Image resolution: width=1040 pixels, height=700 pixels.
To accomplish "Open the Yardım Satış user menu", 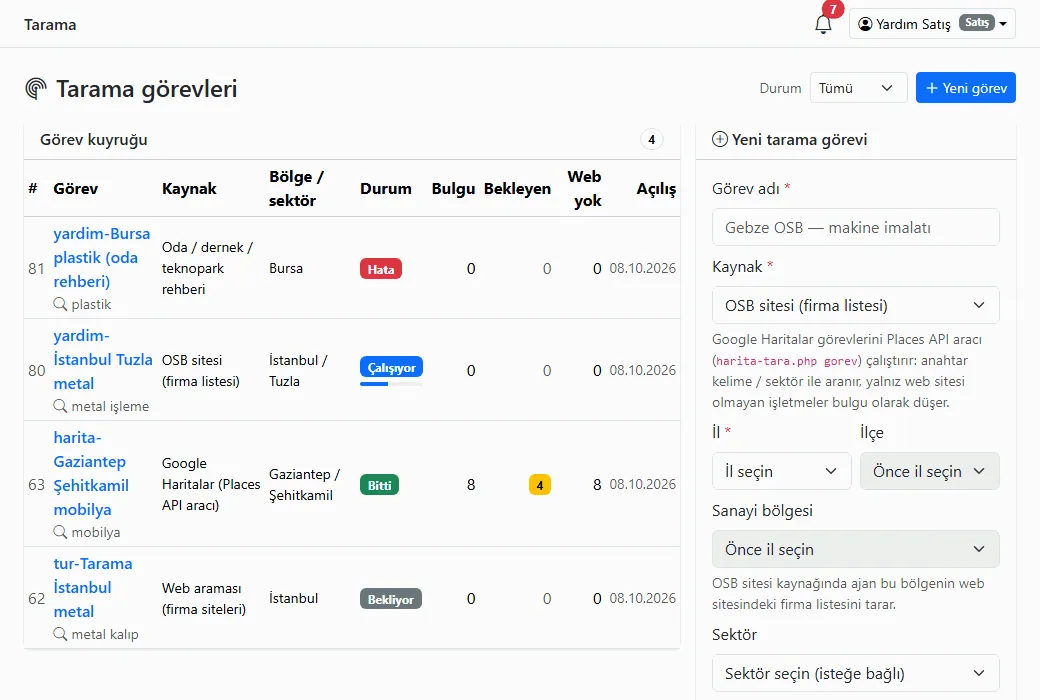I will point(932,24).
